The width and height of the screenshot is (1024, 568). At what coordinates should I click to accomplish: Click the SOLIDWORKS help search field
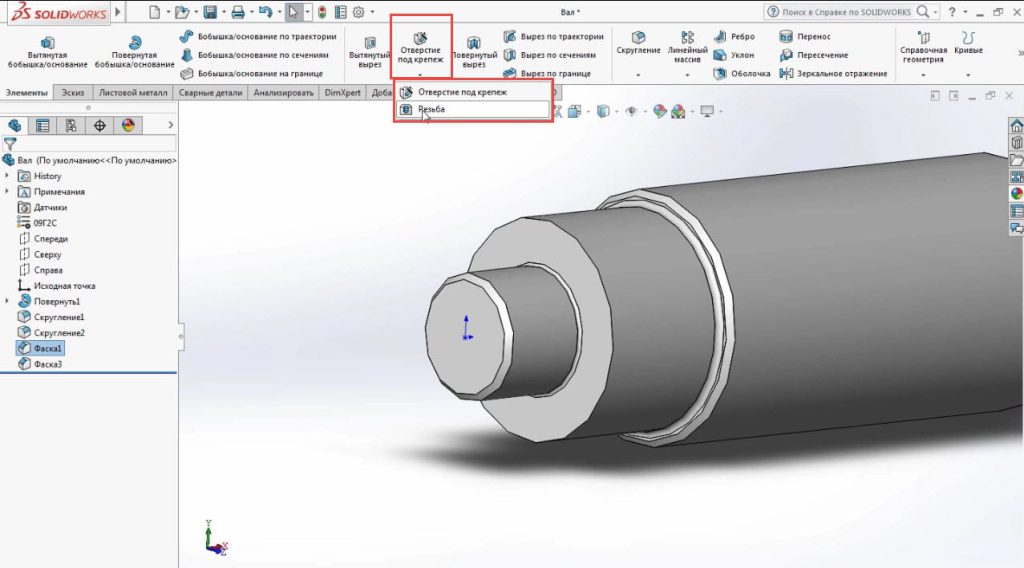coord(846,12)
